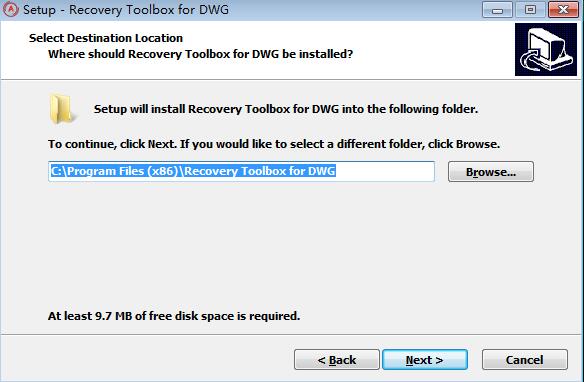Click the free disk space requirement text

click(174, 316)
